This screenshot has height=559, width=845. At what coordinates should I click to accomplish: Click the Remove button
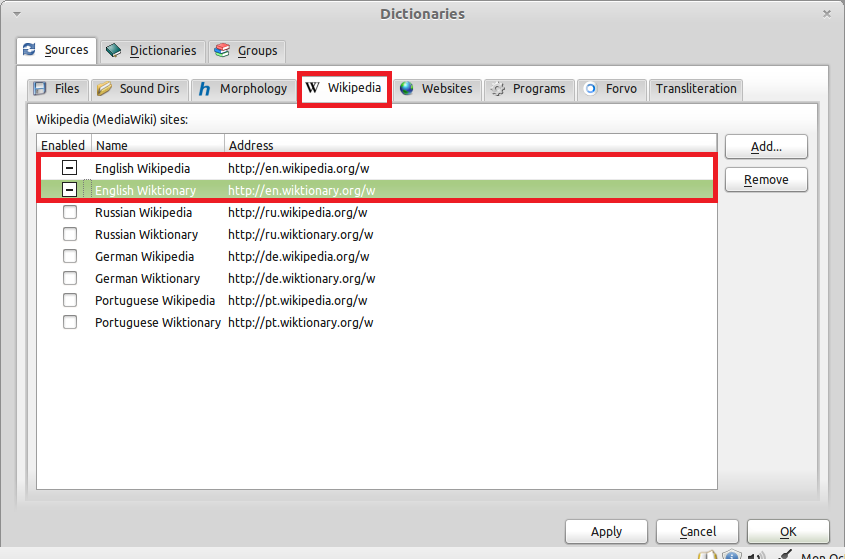pyautogui.click(x=766, y=180)
